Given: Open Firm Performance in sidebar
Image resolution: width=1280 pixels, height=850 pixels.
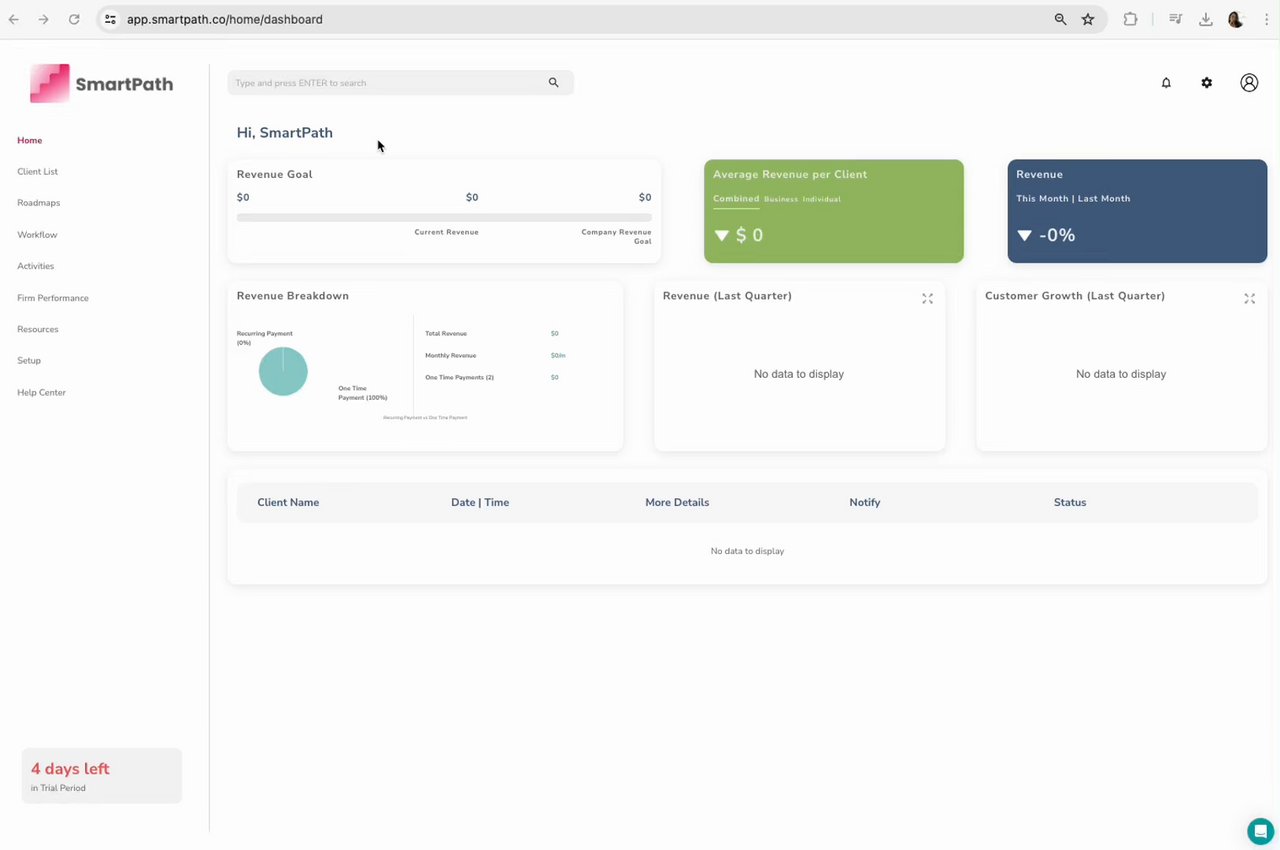Looking at the screenshot, I should tap(53, 298).
